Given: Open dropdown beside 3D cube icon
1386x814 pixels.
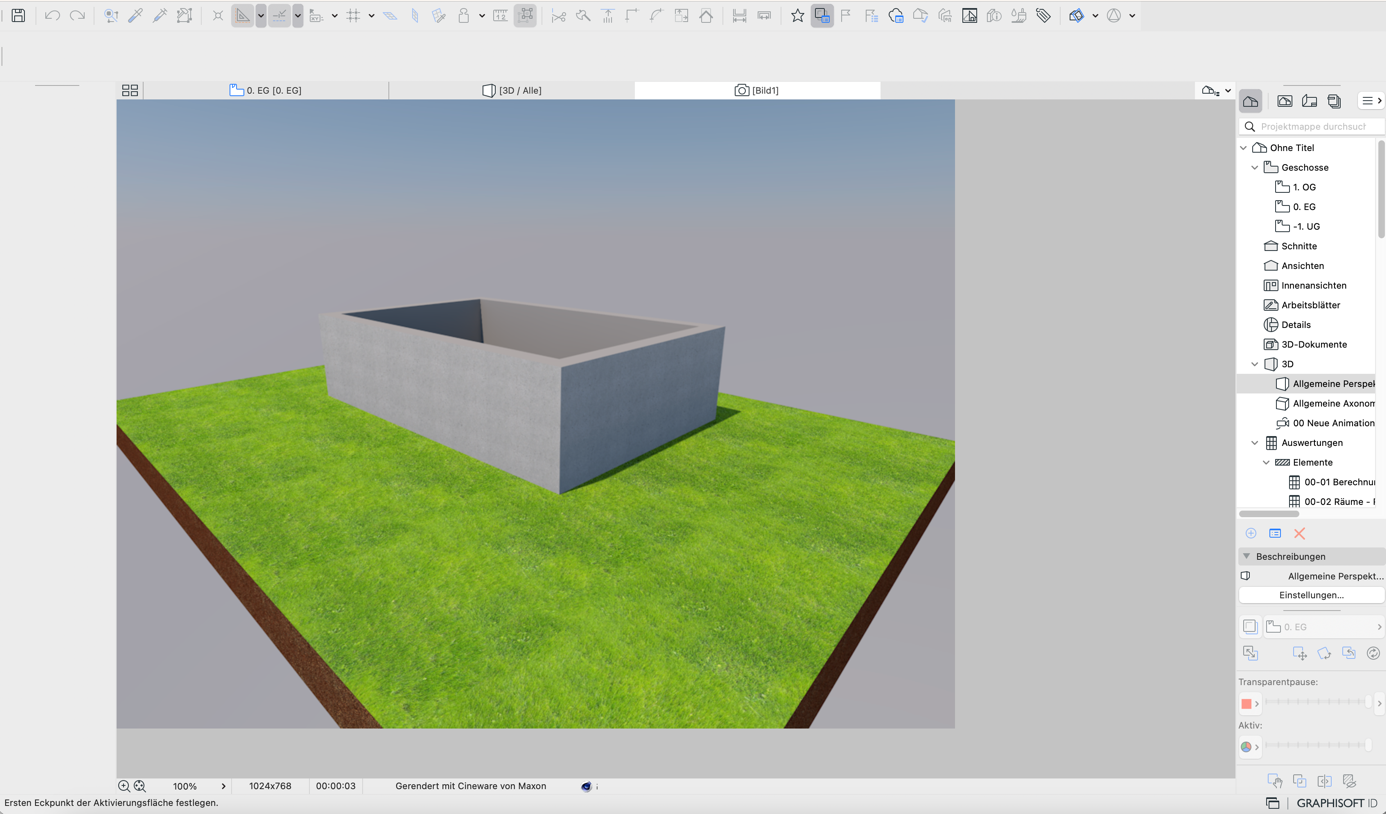Looking at the screenshot, I should pyautogui.click(x=1095, y=16).
